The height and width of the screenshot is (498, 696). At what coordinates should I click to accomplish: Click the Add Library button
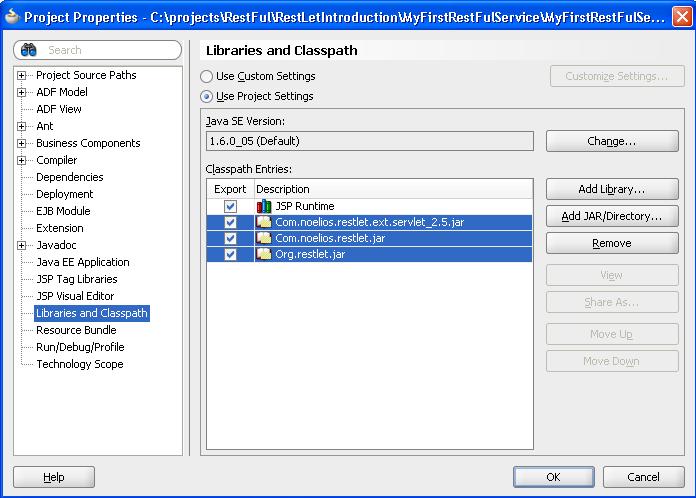(x=612, y=189)
